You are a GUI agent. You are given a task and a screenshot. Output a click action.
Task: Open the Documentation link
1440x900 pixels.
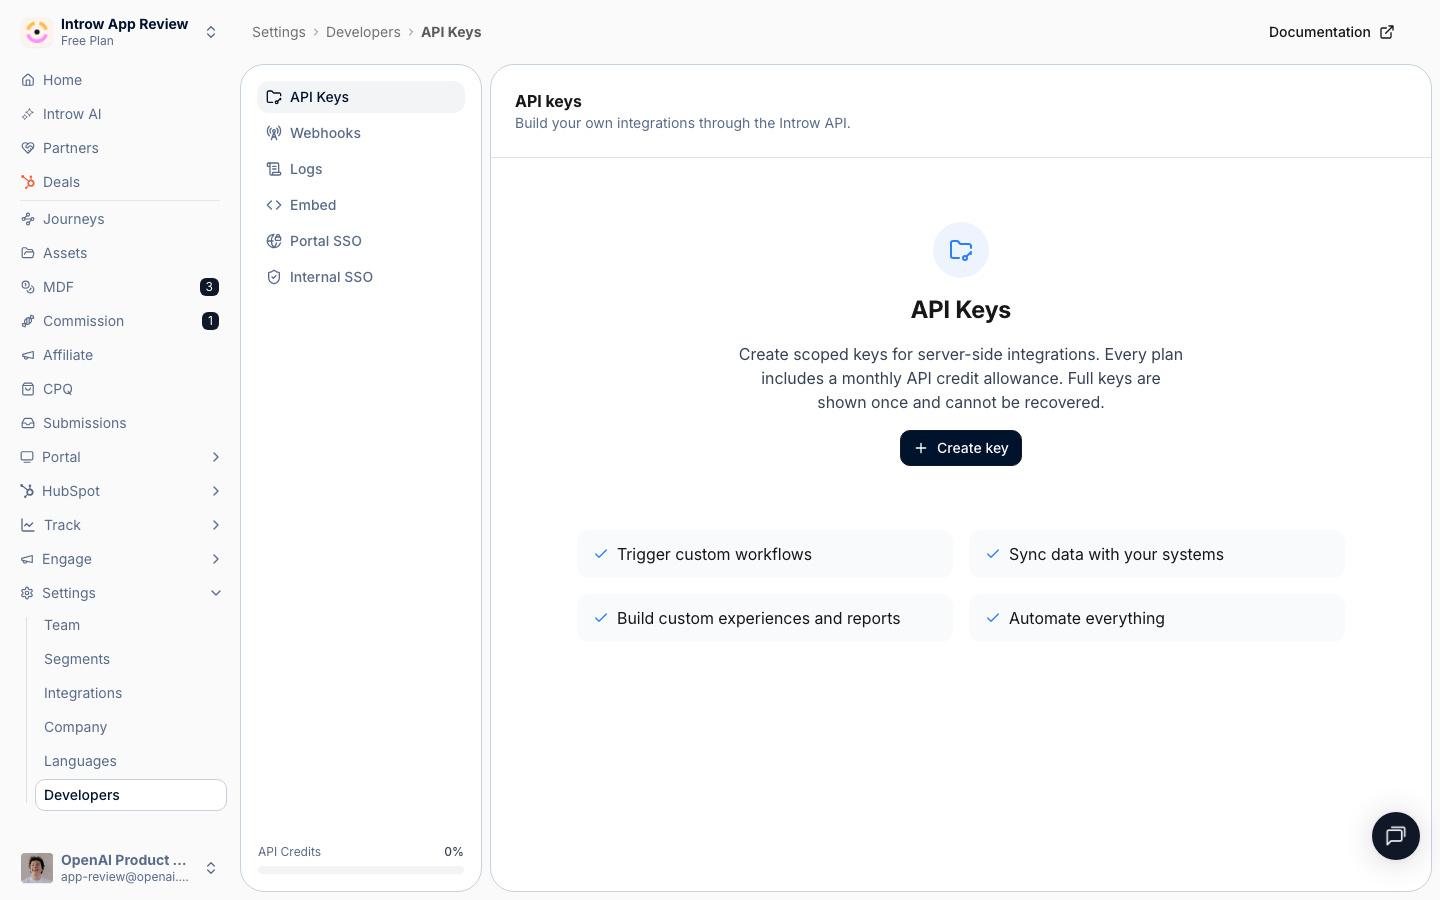click(1331, 32)
